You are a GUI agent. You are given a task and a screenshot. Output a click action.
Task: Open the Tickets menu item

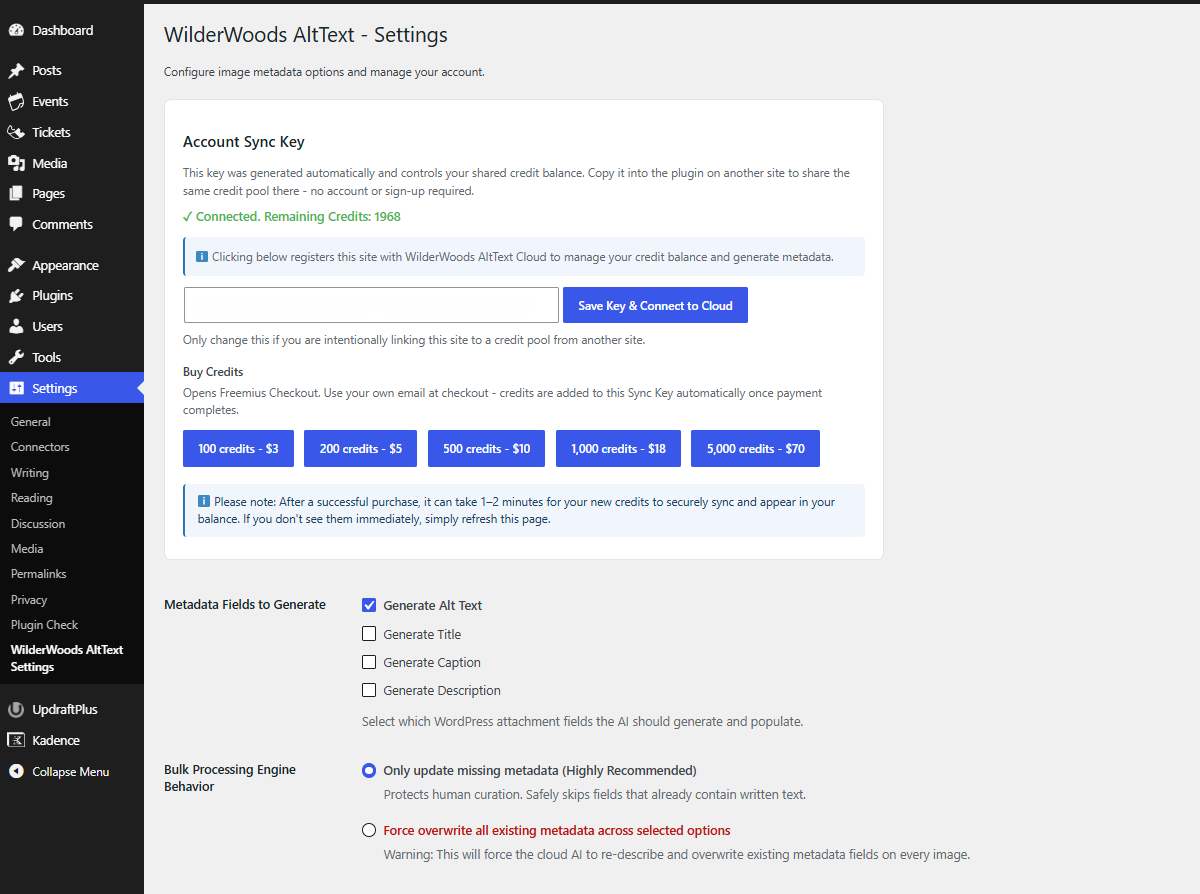pyautogui.click(x=72, y=132)
